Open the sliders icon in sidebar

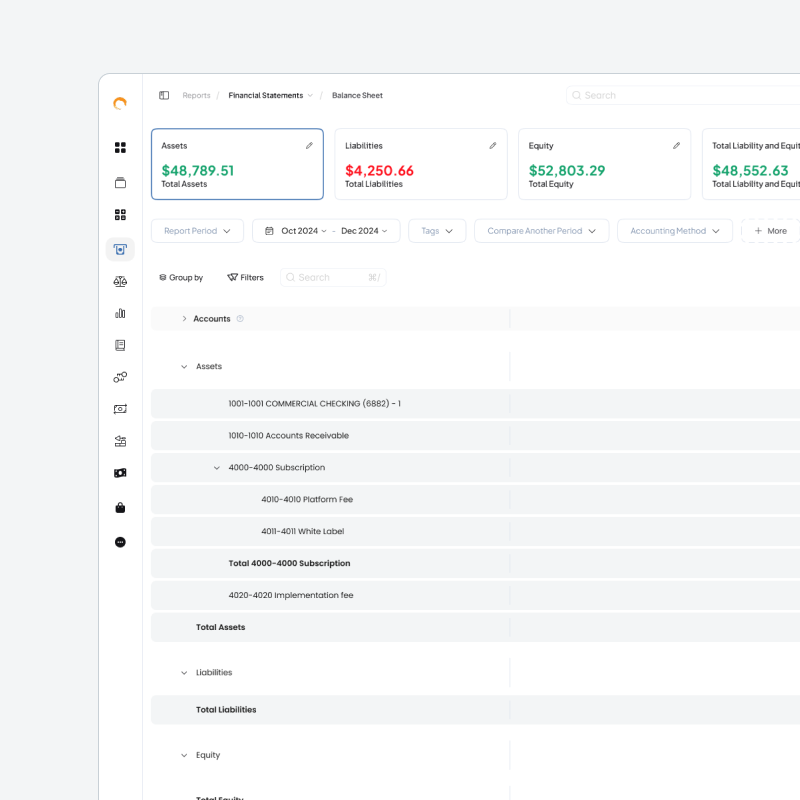pos(120,441)
